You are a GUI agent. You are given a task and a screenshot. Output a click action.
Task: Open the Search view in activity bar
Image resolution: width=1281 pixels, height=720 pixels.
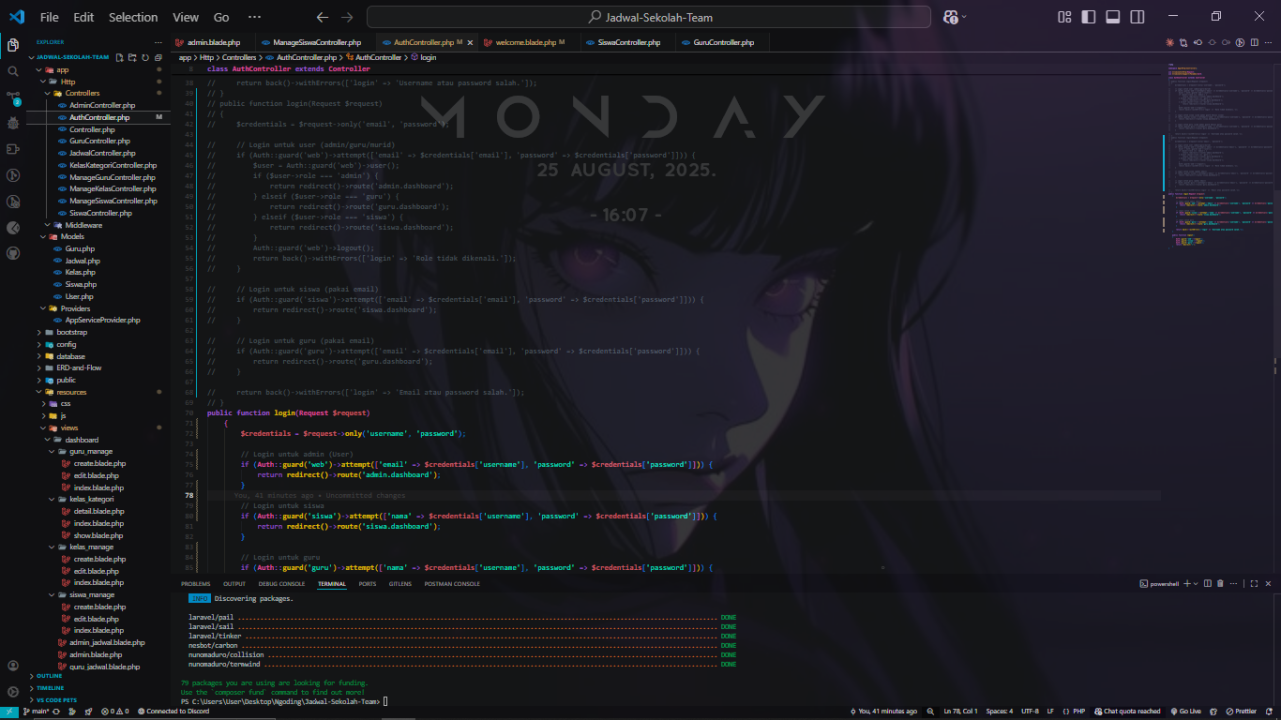click(x=13, y=71)
